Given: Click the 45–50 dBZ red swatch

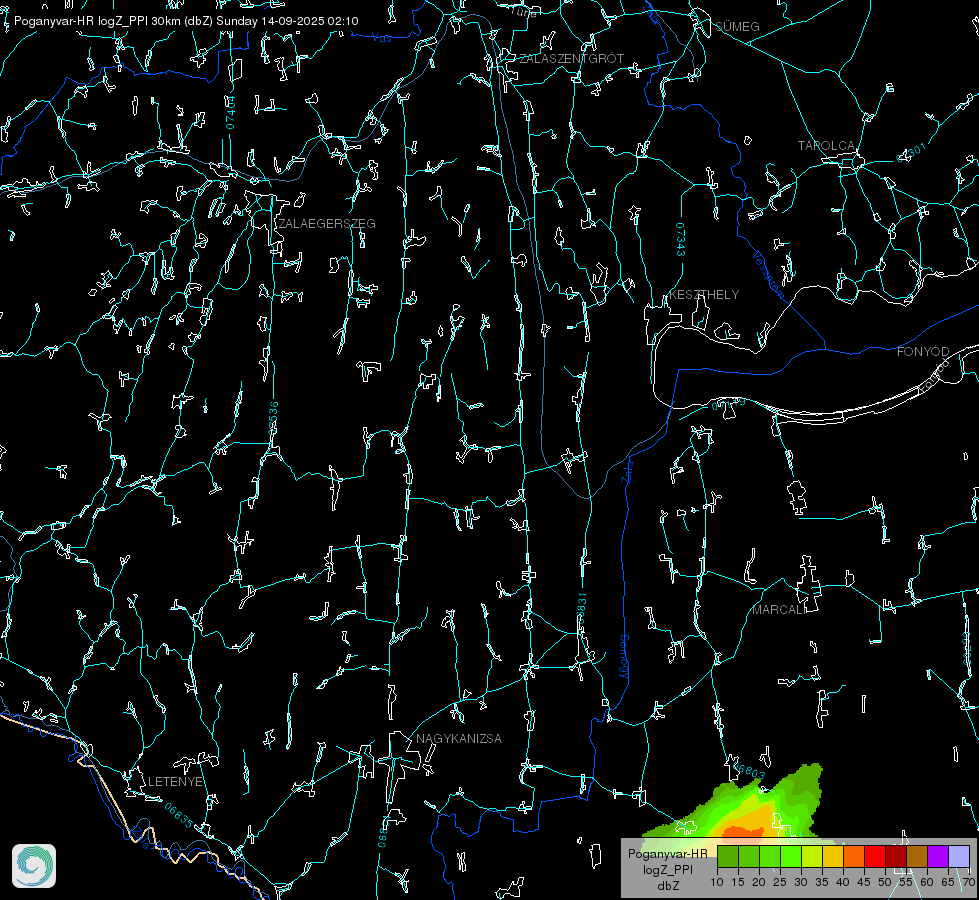Looking at the screenshot, I should 875,856.
